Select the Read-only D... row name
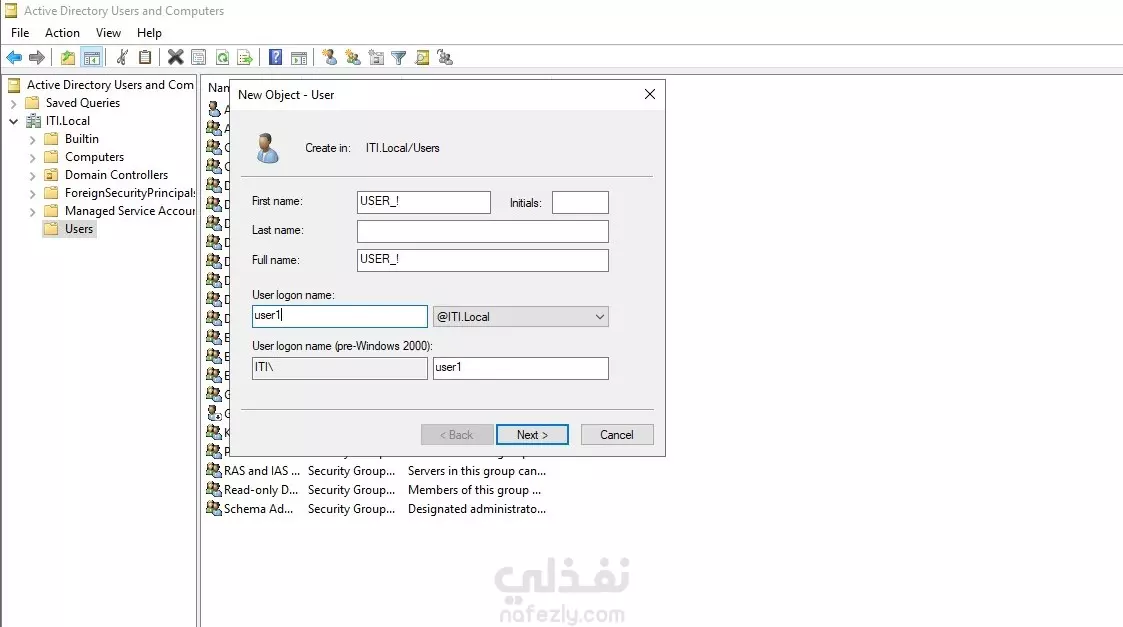1123x627 pixels. coord(261,490)
